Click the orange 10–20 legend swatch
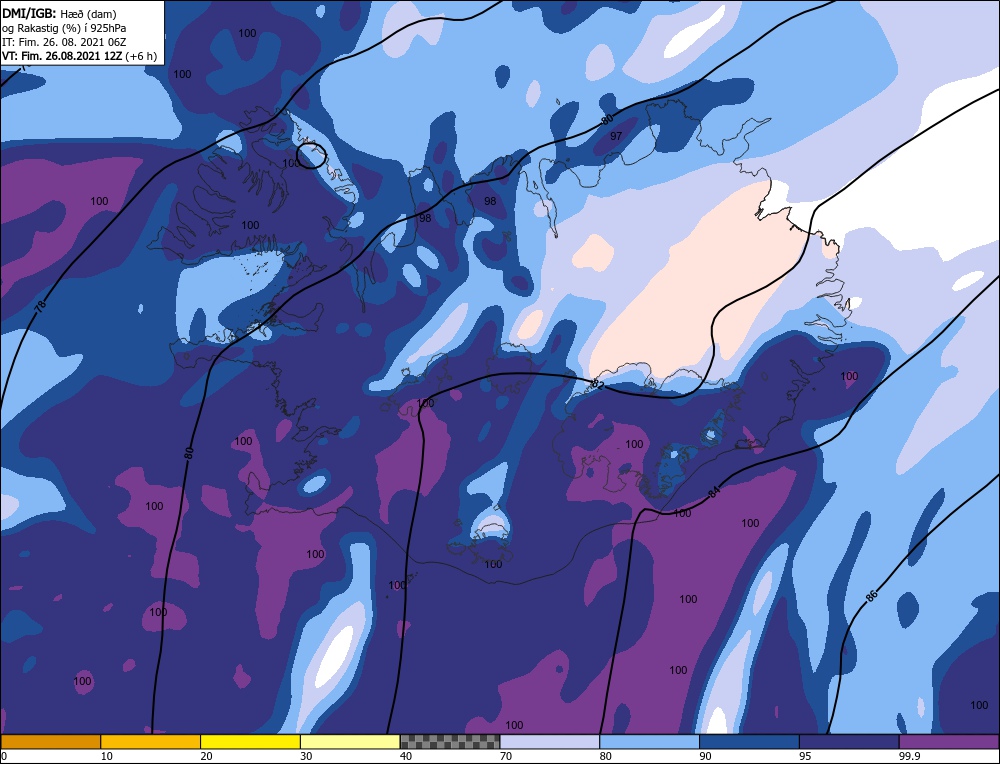Image resolution: width=1000 pixels, height=764 pixels. tap(151, 742)
